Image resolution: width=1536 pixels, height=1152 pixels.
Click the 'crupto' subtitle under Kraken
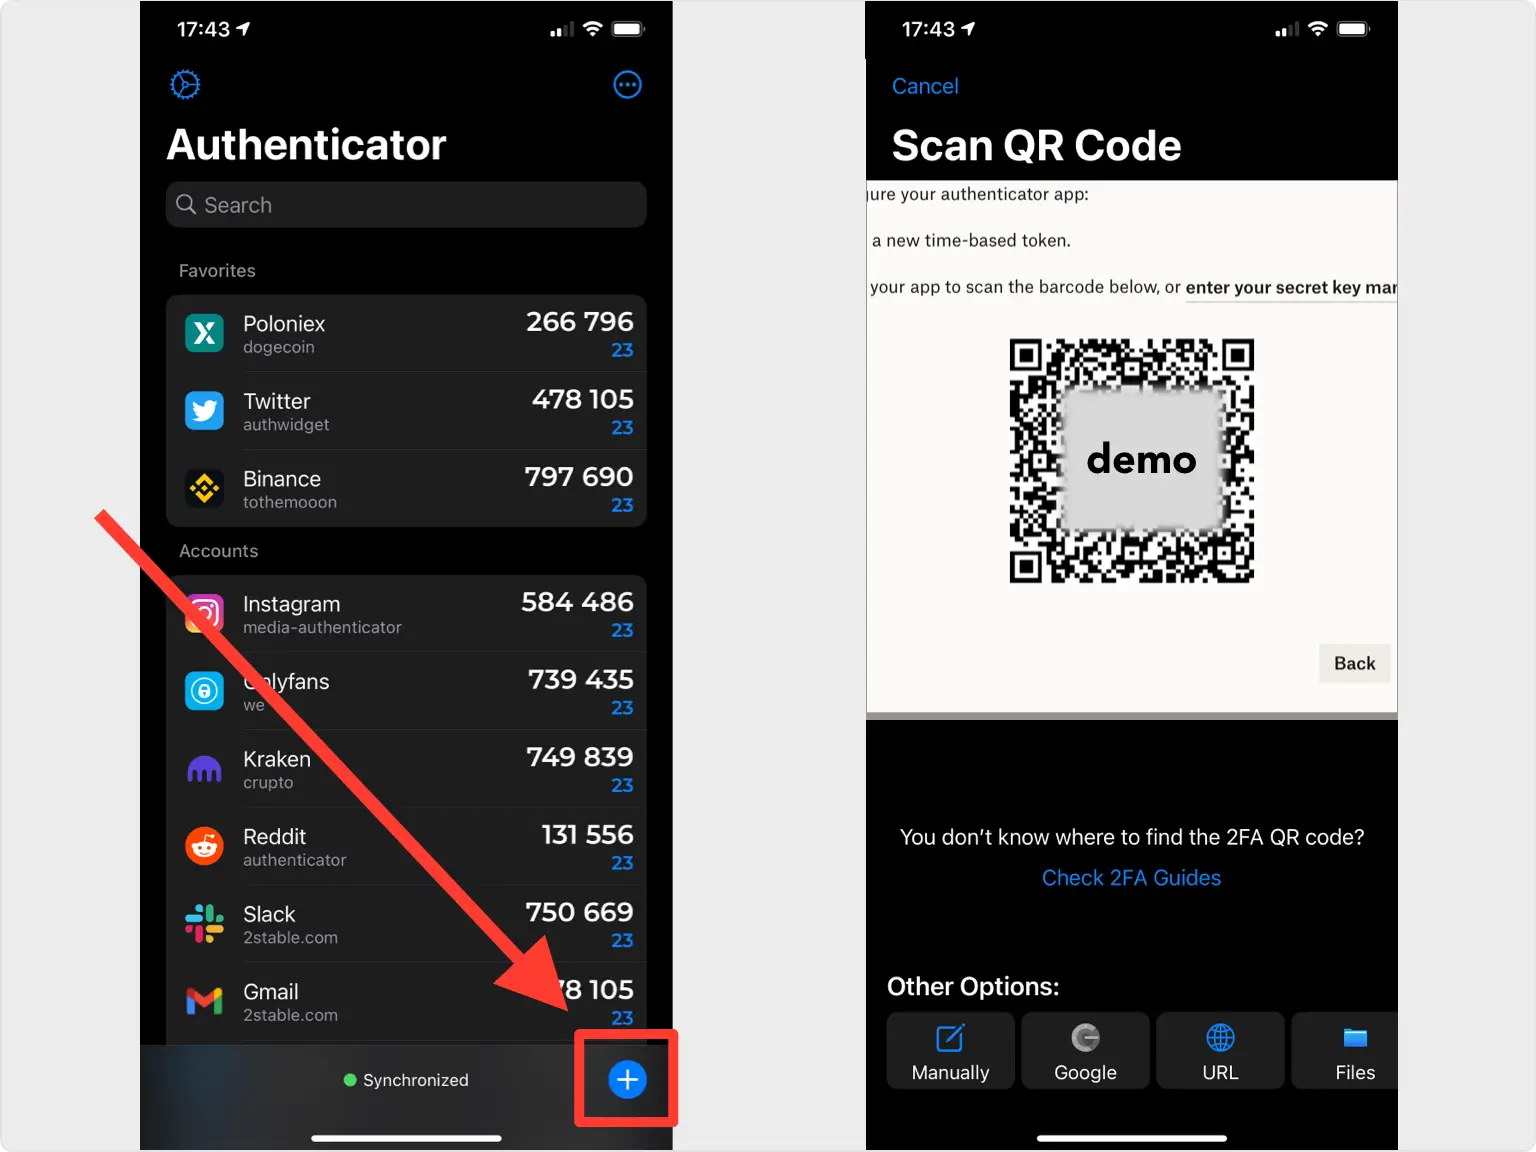(x=268, y=783)
